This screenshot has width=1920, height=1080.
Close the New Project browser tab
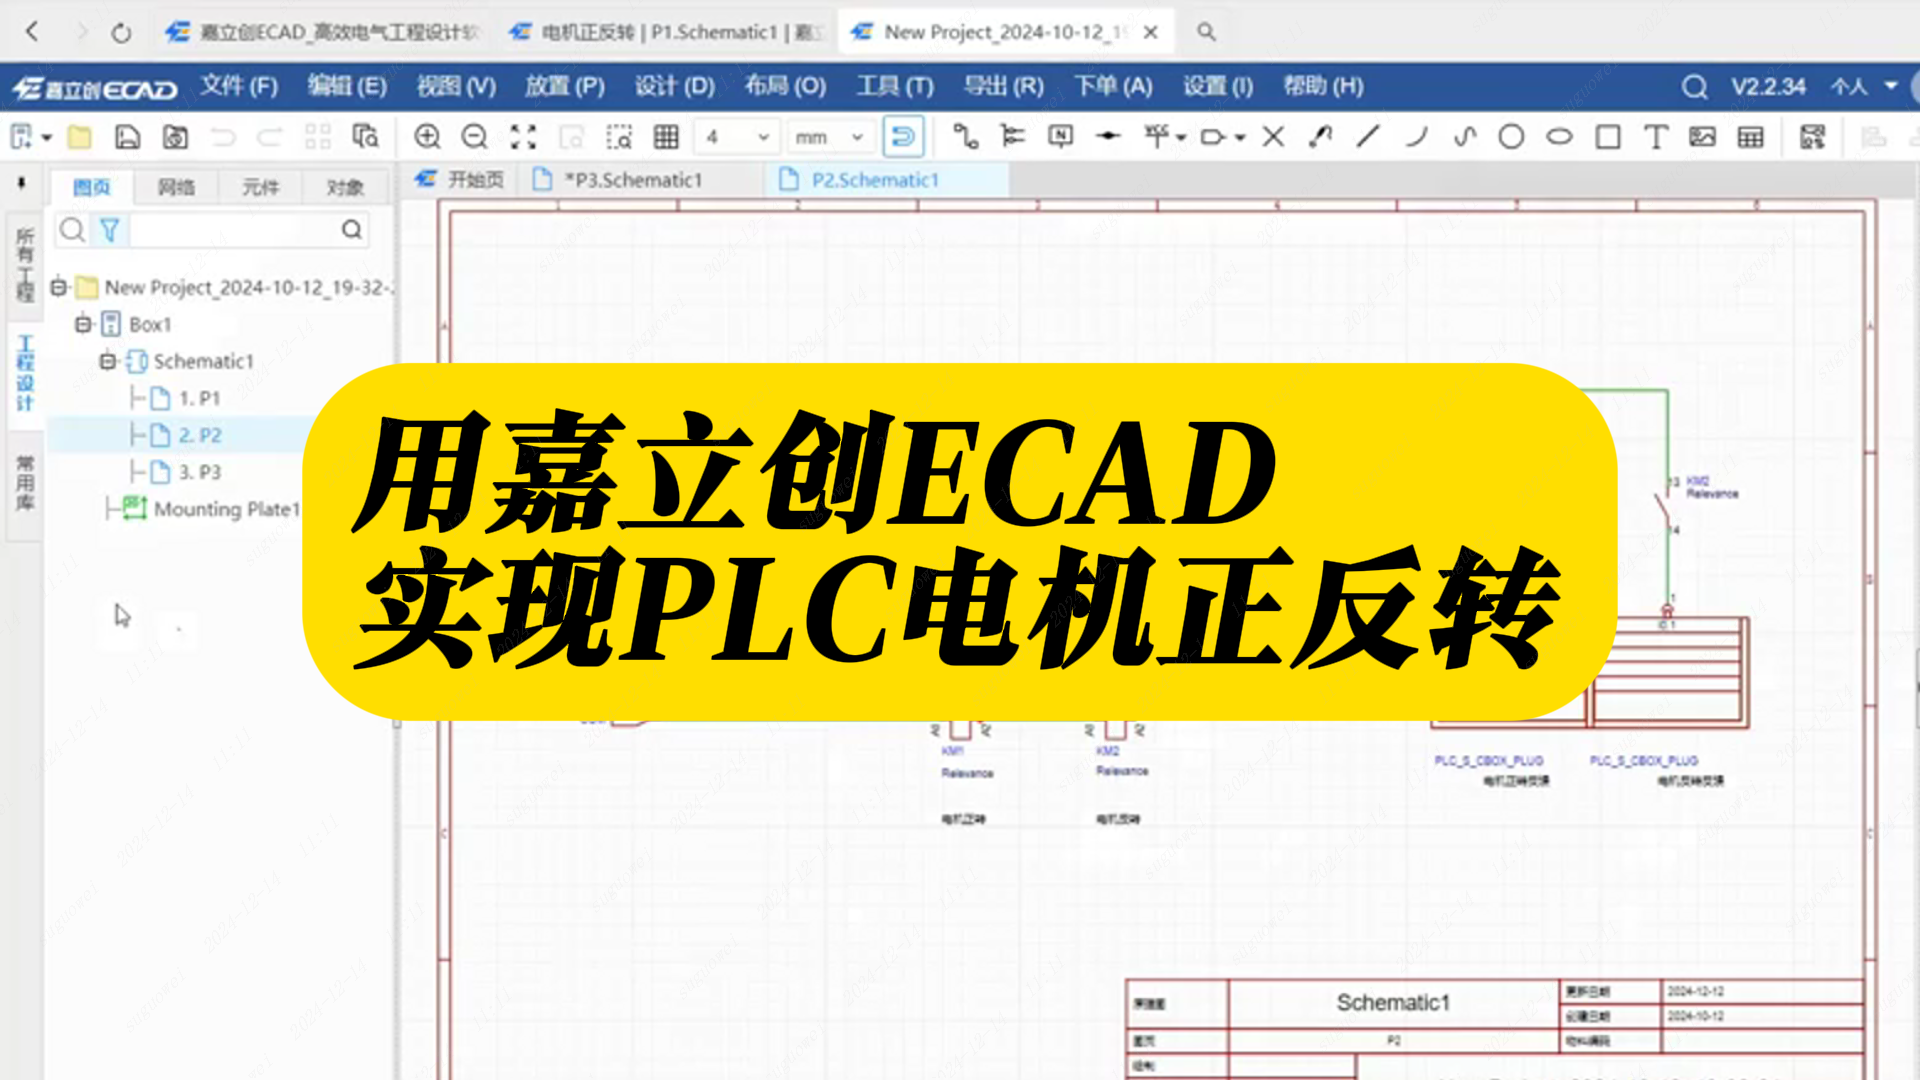(1151, 32)
